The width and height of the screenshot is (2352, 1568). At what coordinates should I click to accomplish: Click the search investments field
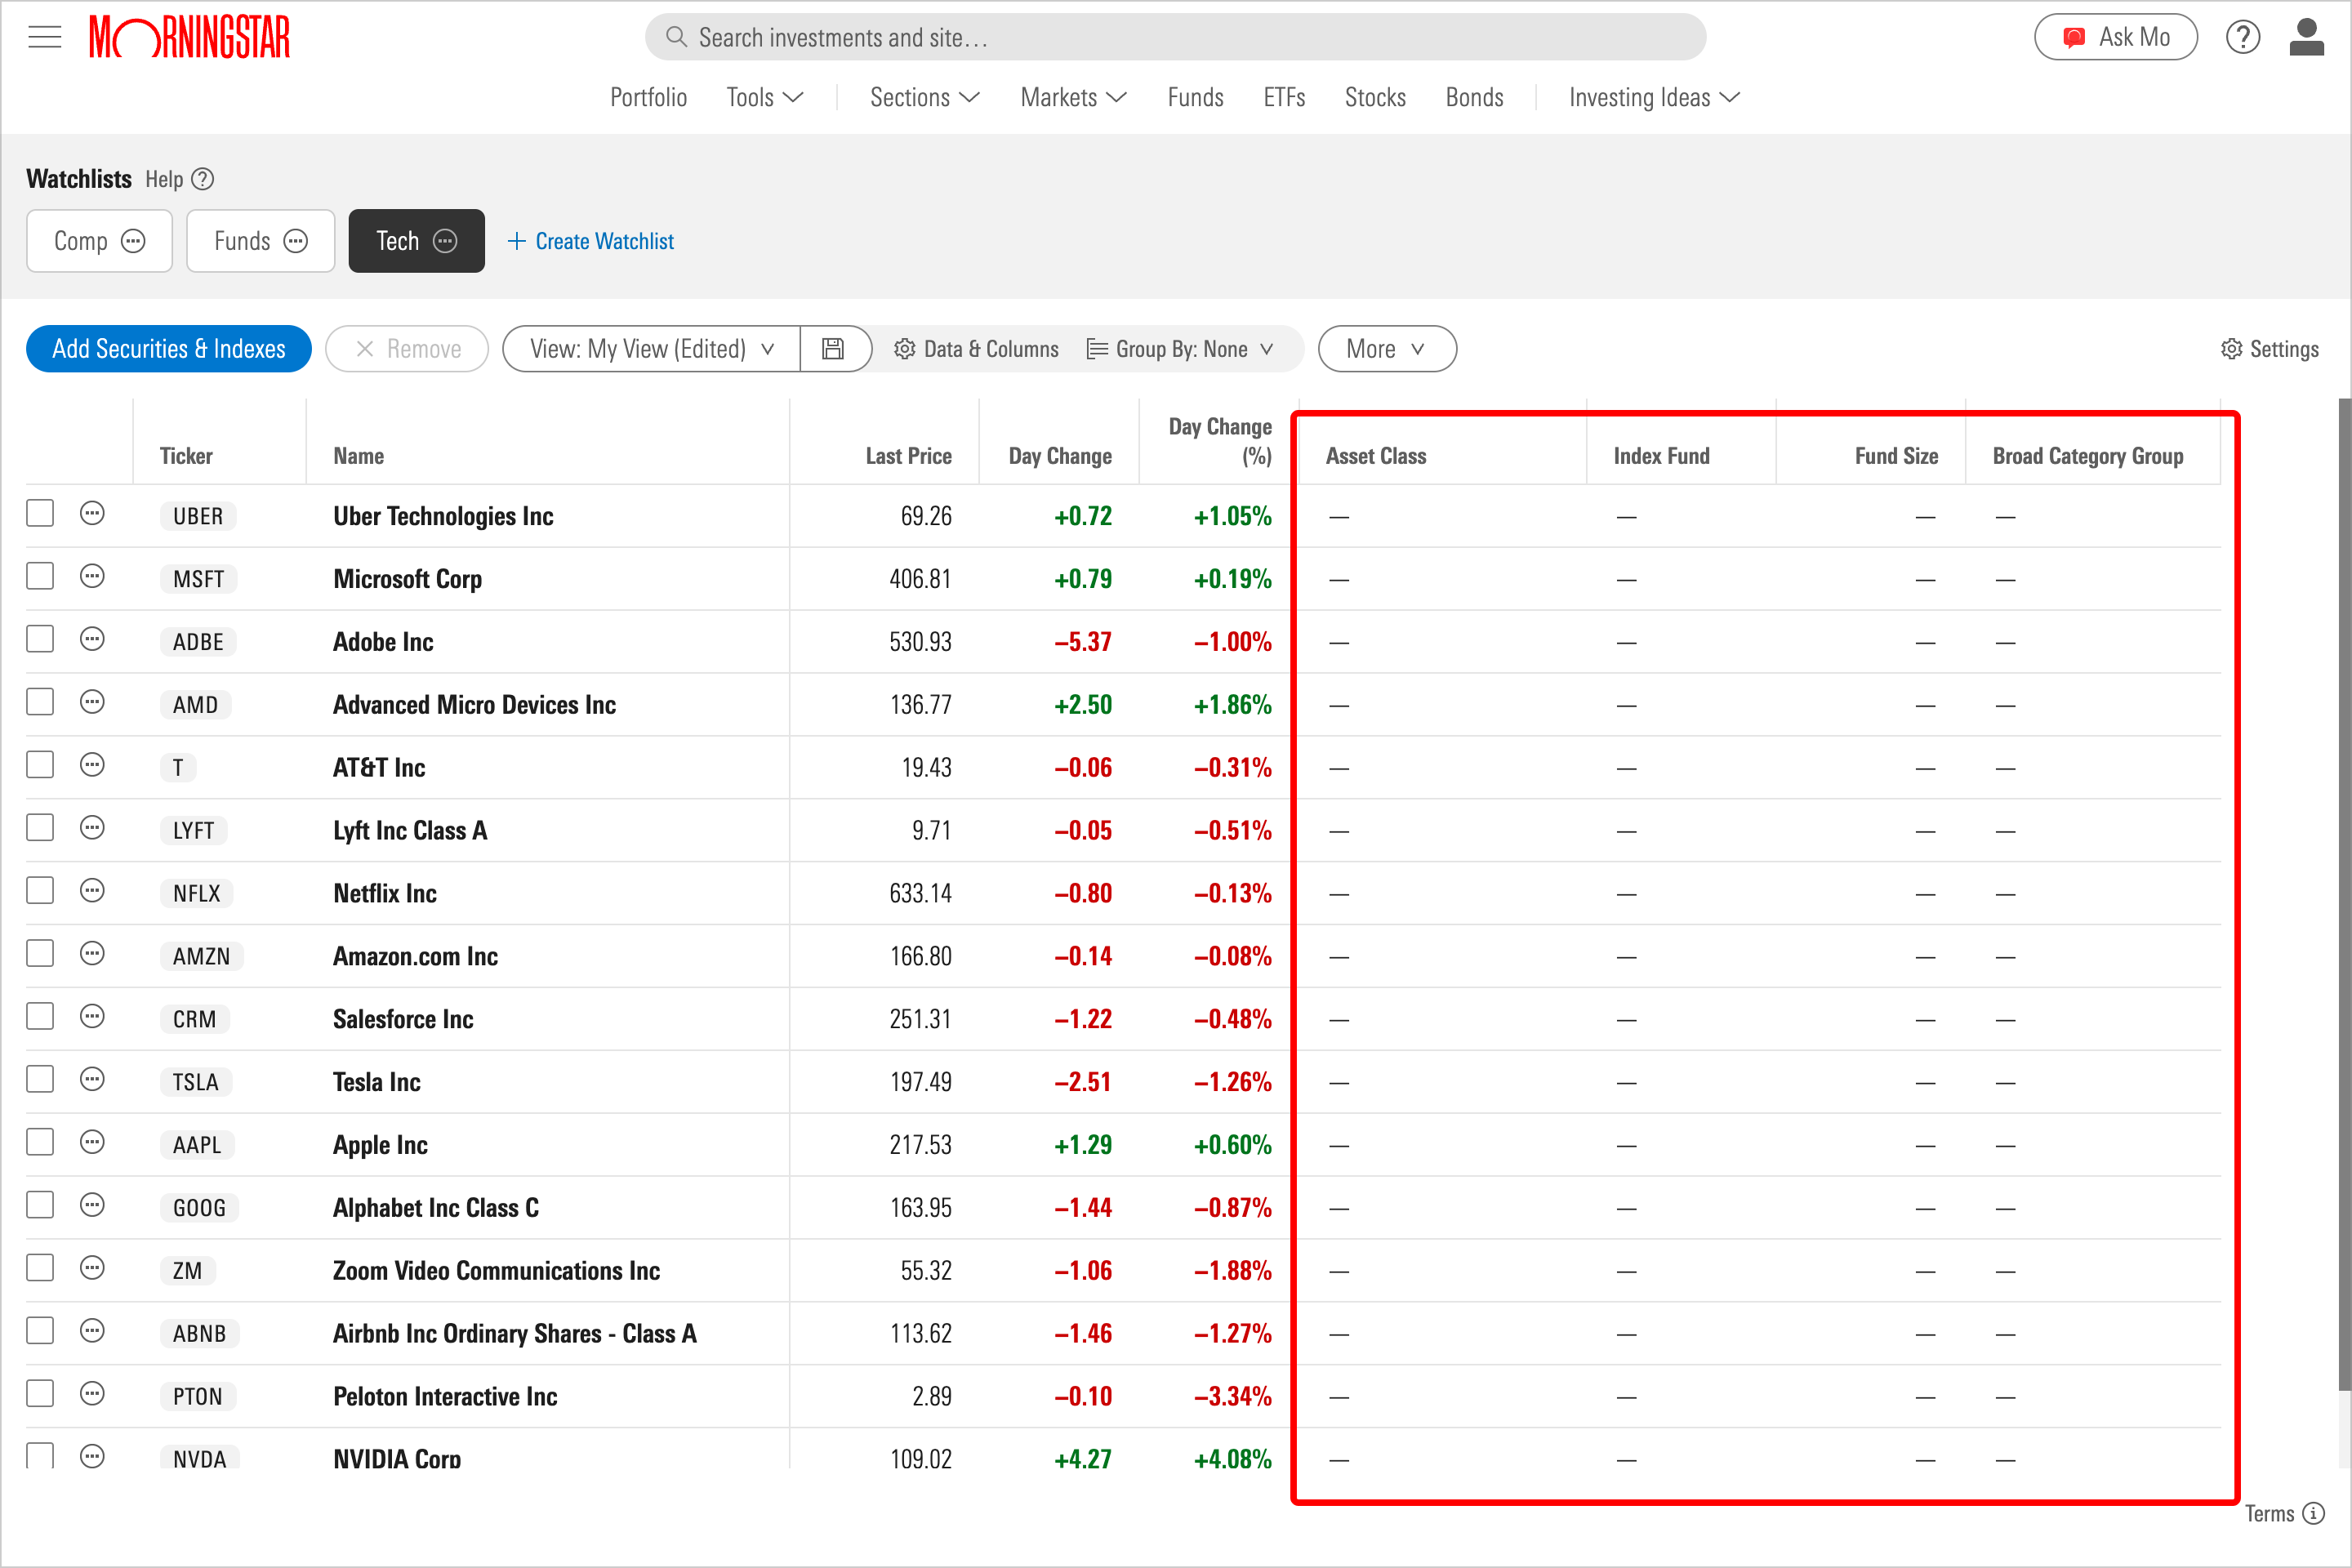pyautogui.click(x=1176, y=37)
